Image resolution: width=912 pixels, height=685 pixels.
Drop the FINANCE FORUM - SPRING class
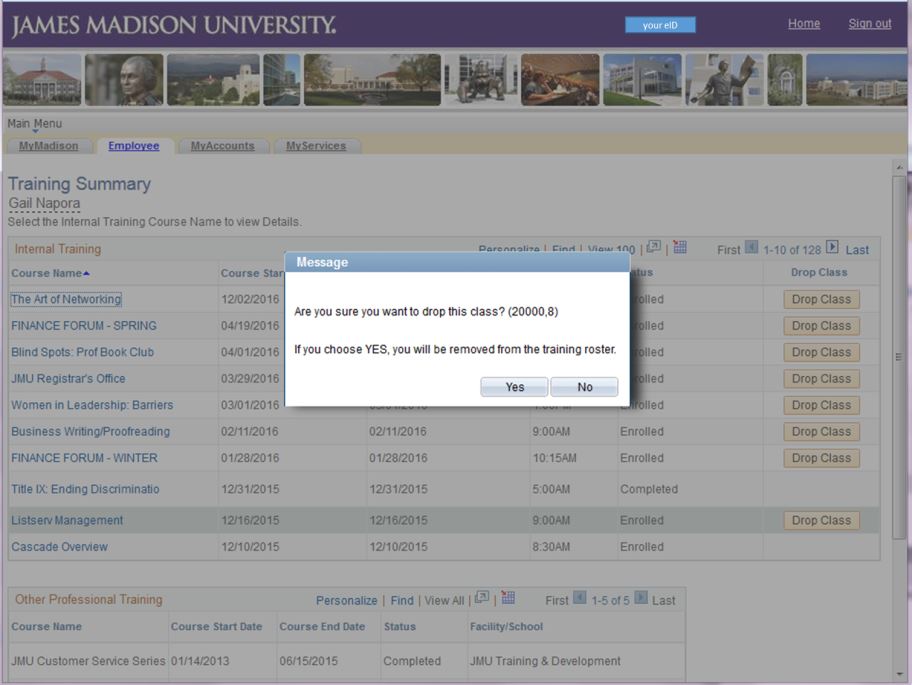(821, 326)
